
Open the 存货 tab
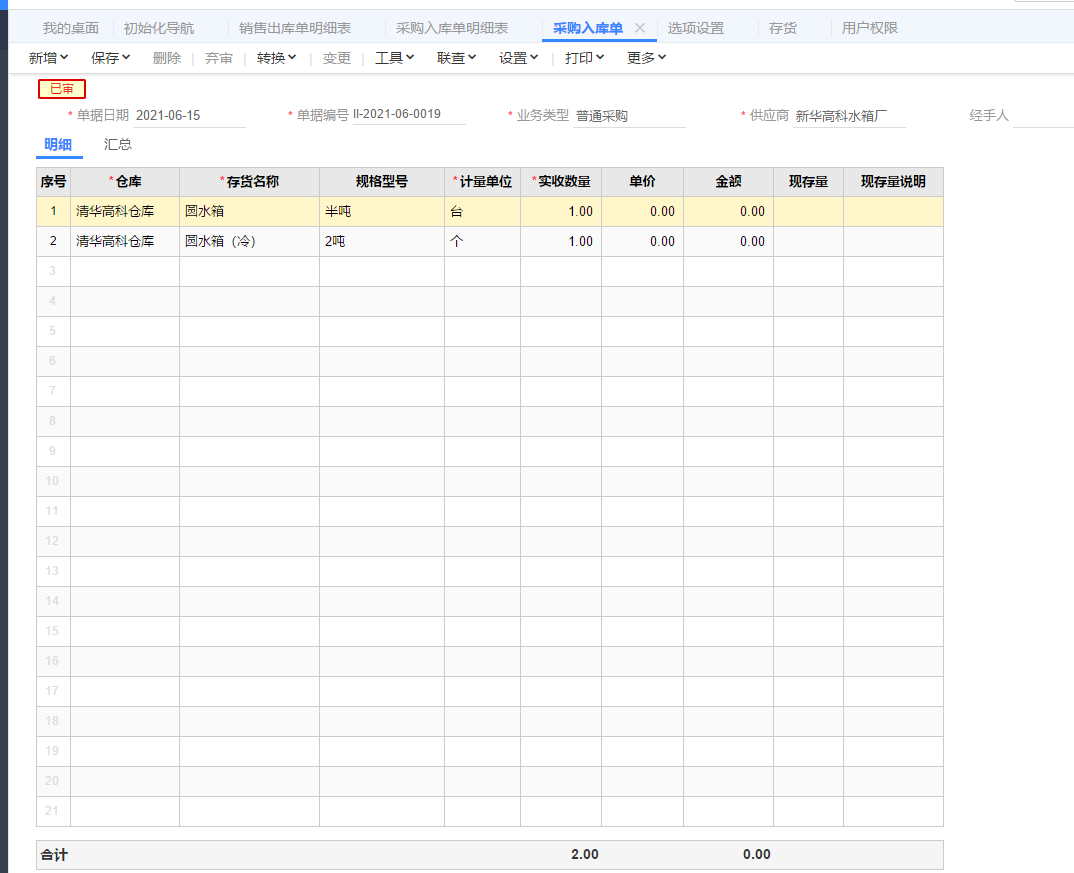[783, 28]
